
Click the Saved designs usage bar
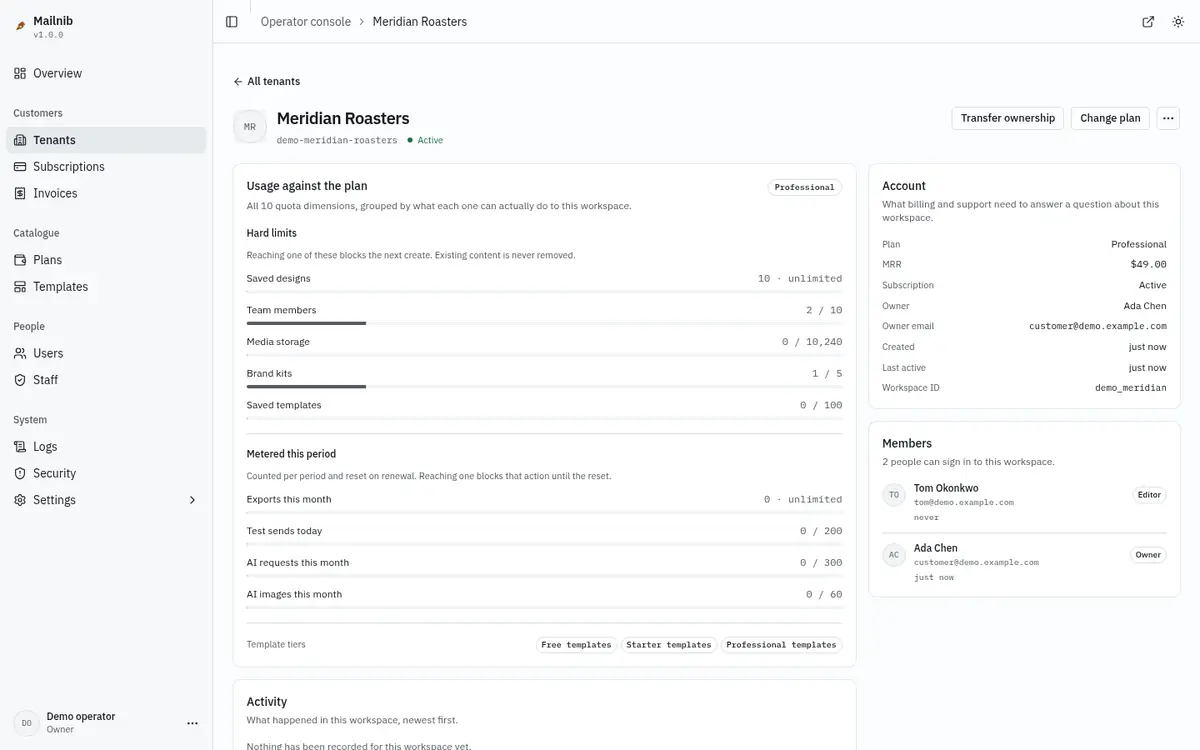tap(544, 291)
